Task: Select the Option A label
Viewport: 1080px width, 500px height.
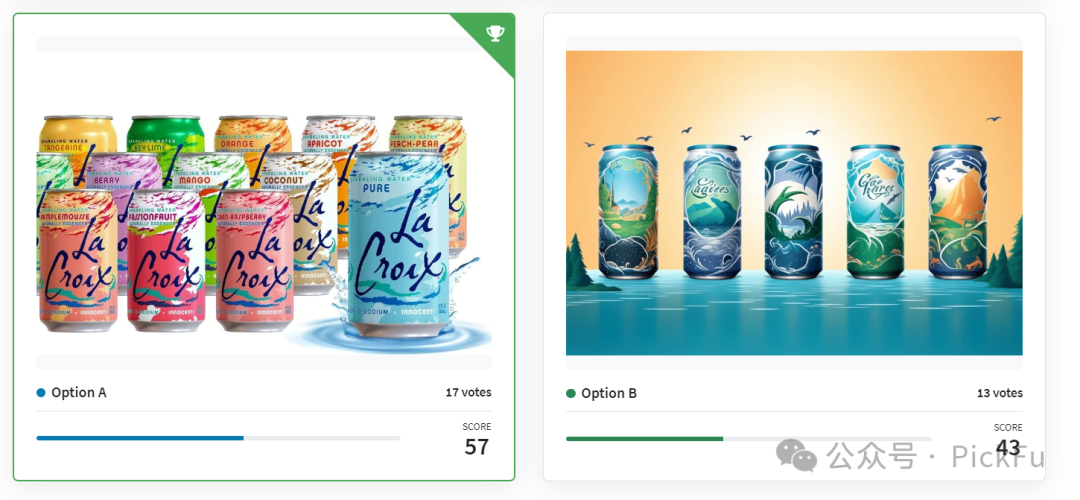Action: point(79,393)
